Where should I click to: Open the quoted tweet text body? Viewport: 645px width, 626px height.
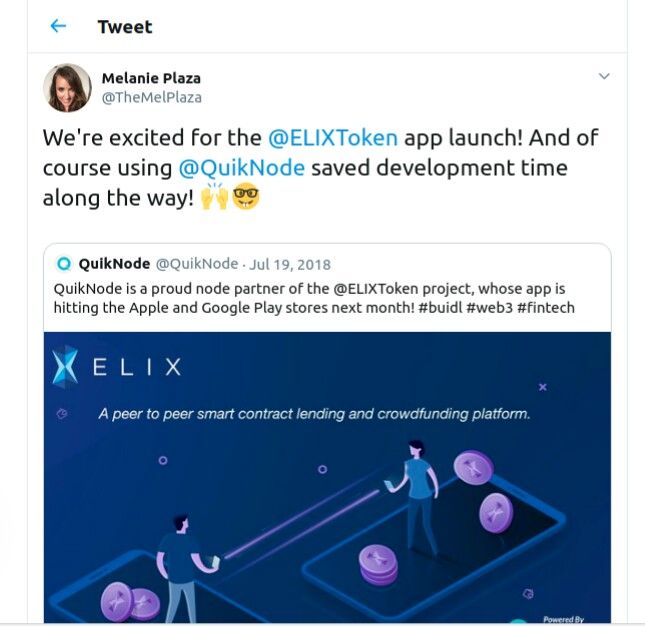(314, 298)
